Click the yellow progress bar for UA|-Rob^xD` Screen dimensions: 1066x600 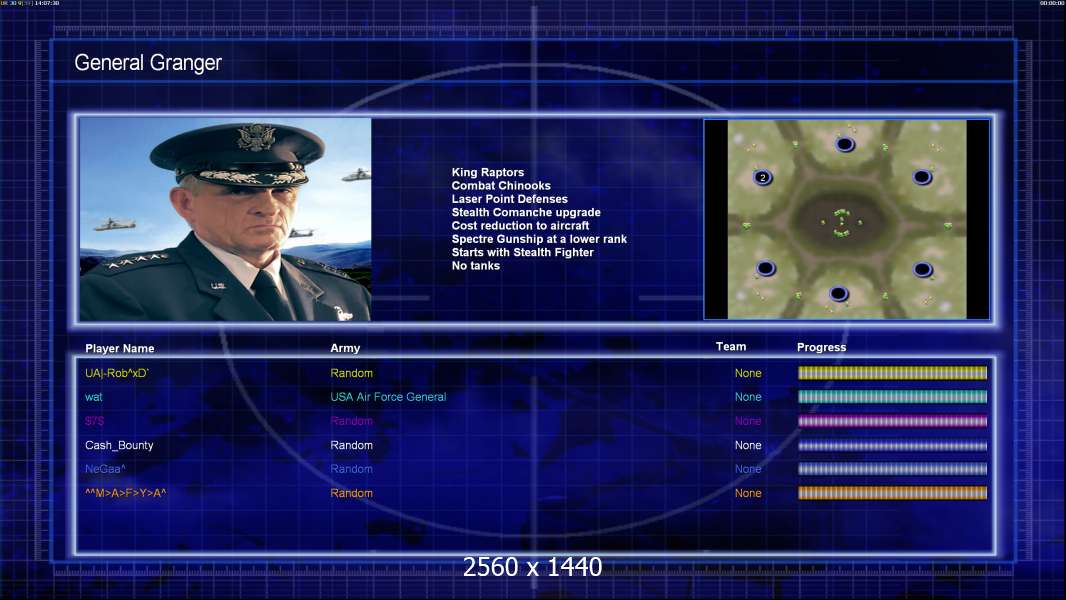click(x=892, y=373)
